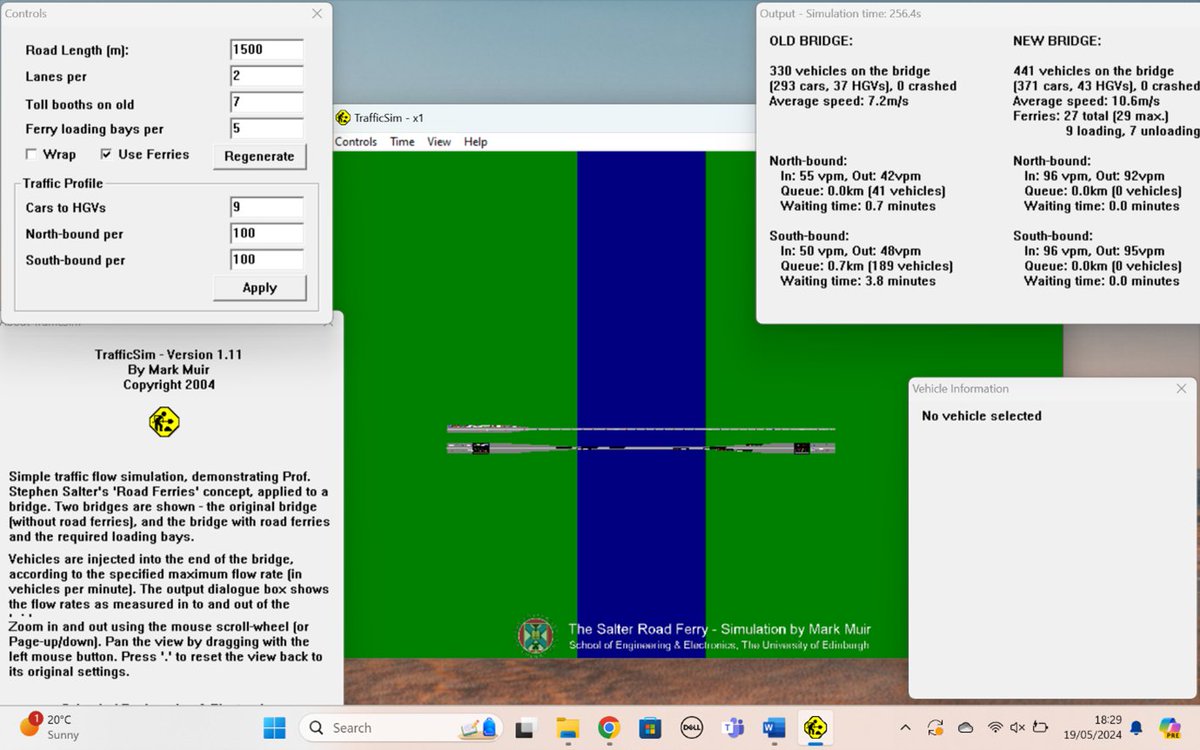The image size is (1200, 750).
Task: Click 'No vehicle selected' text
Action: 981,416
